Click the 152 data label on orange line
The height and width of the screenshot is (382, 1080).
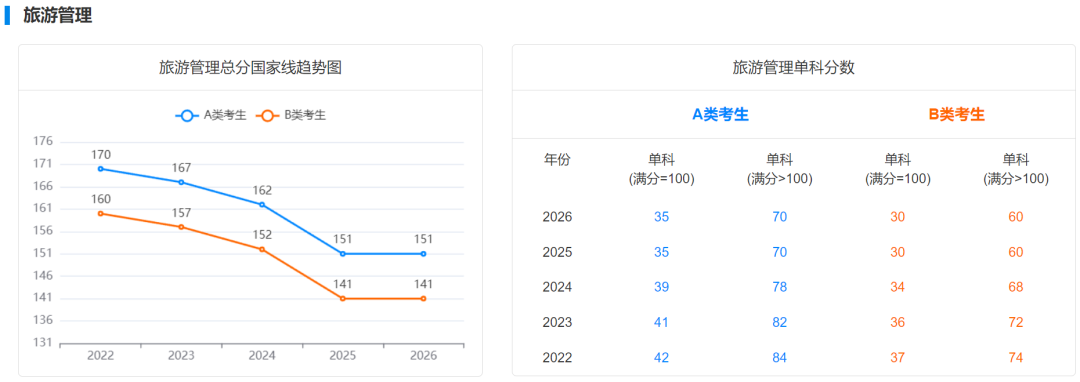(262, 235)
